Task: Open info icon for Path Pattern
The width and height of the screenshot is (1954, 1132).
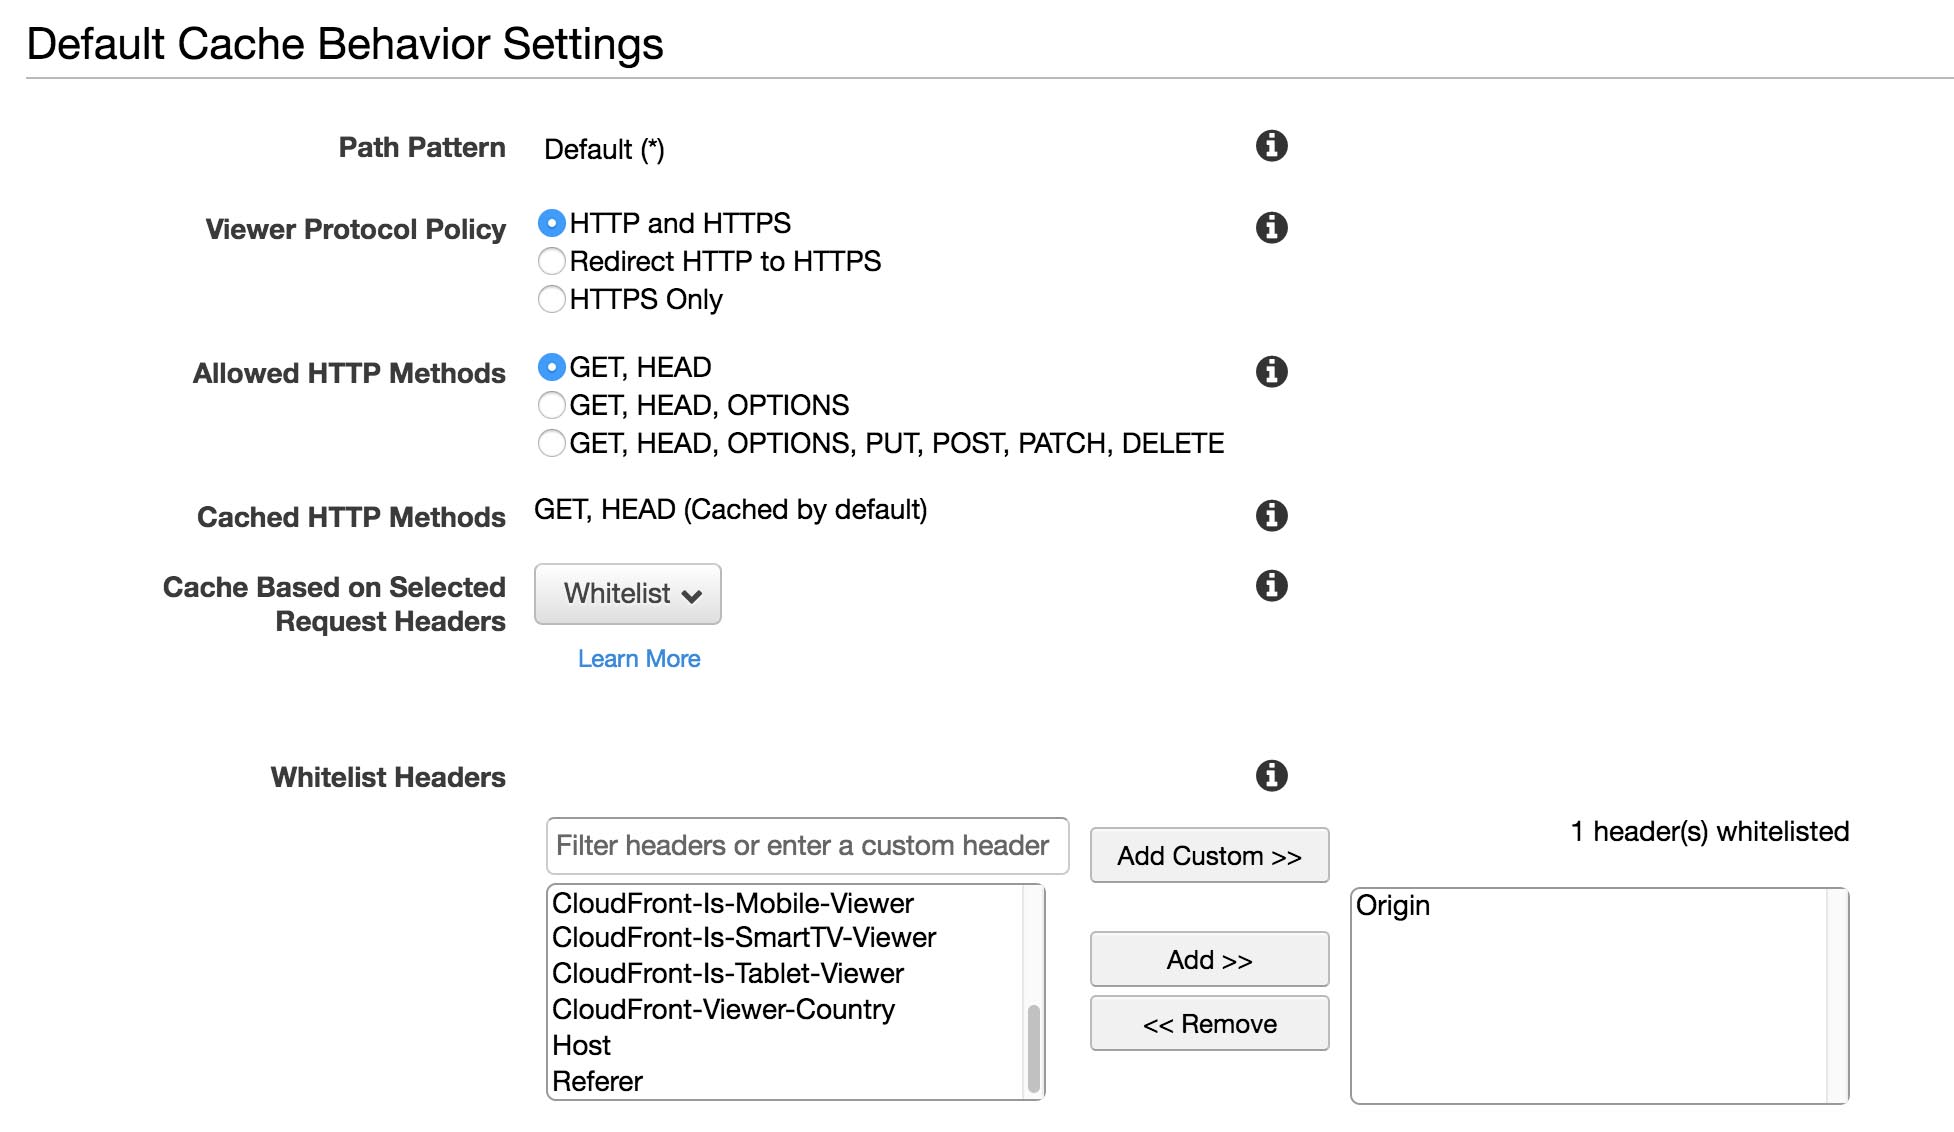Action: point(1271,146)
